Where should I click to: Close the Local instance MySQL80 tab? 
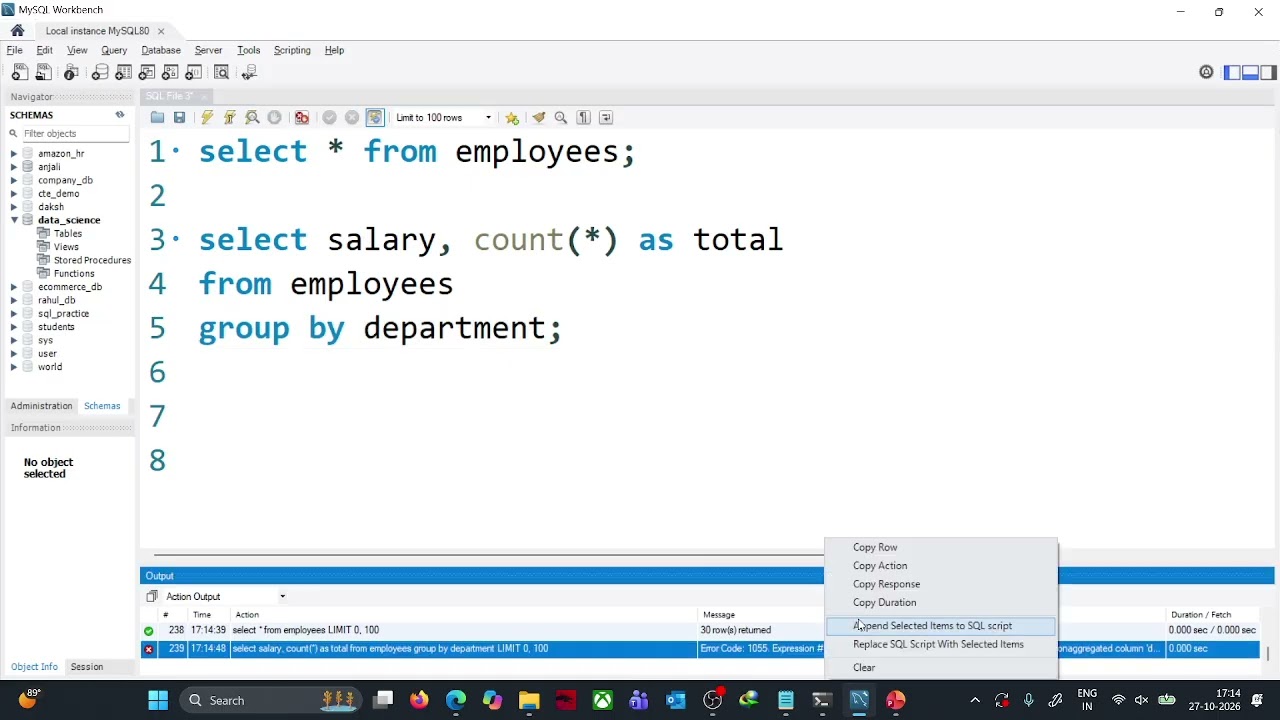[161, 31]
